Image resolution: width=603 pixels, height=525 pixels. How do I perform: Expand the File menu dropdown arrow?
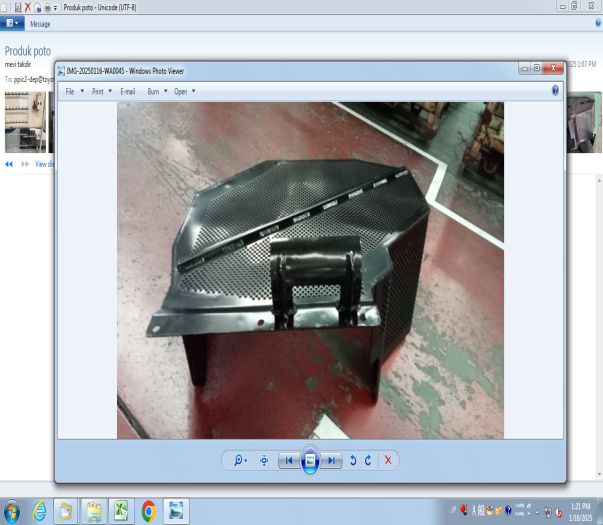[82, 91]
